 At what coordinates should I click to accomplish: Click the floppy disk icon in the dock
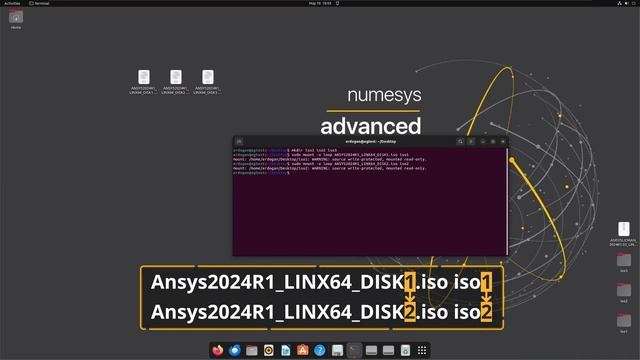pyautogui.click(x=337, y=350)
